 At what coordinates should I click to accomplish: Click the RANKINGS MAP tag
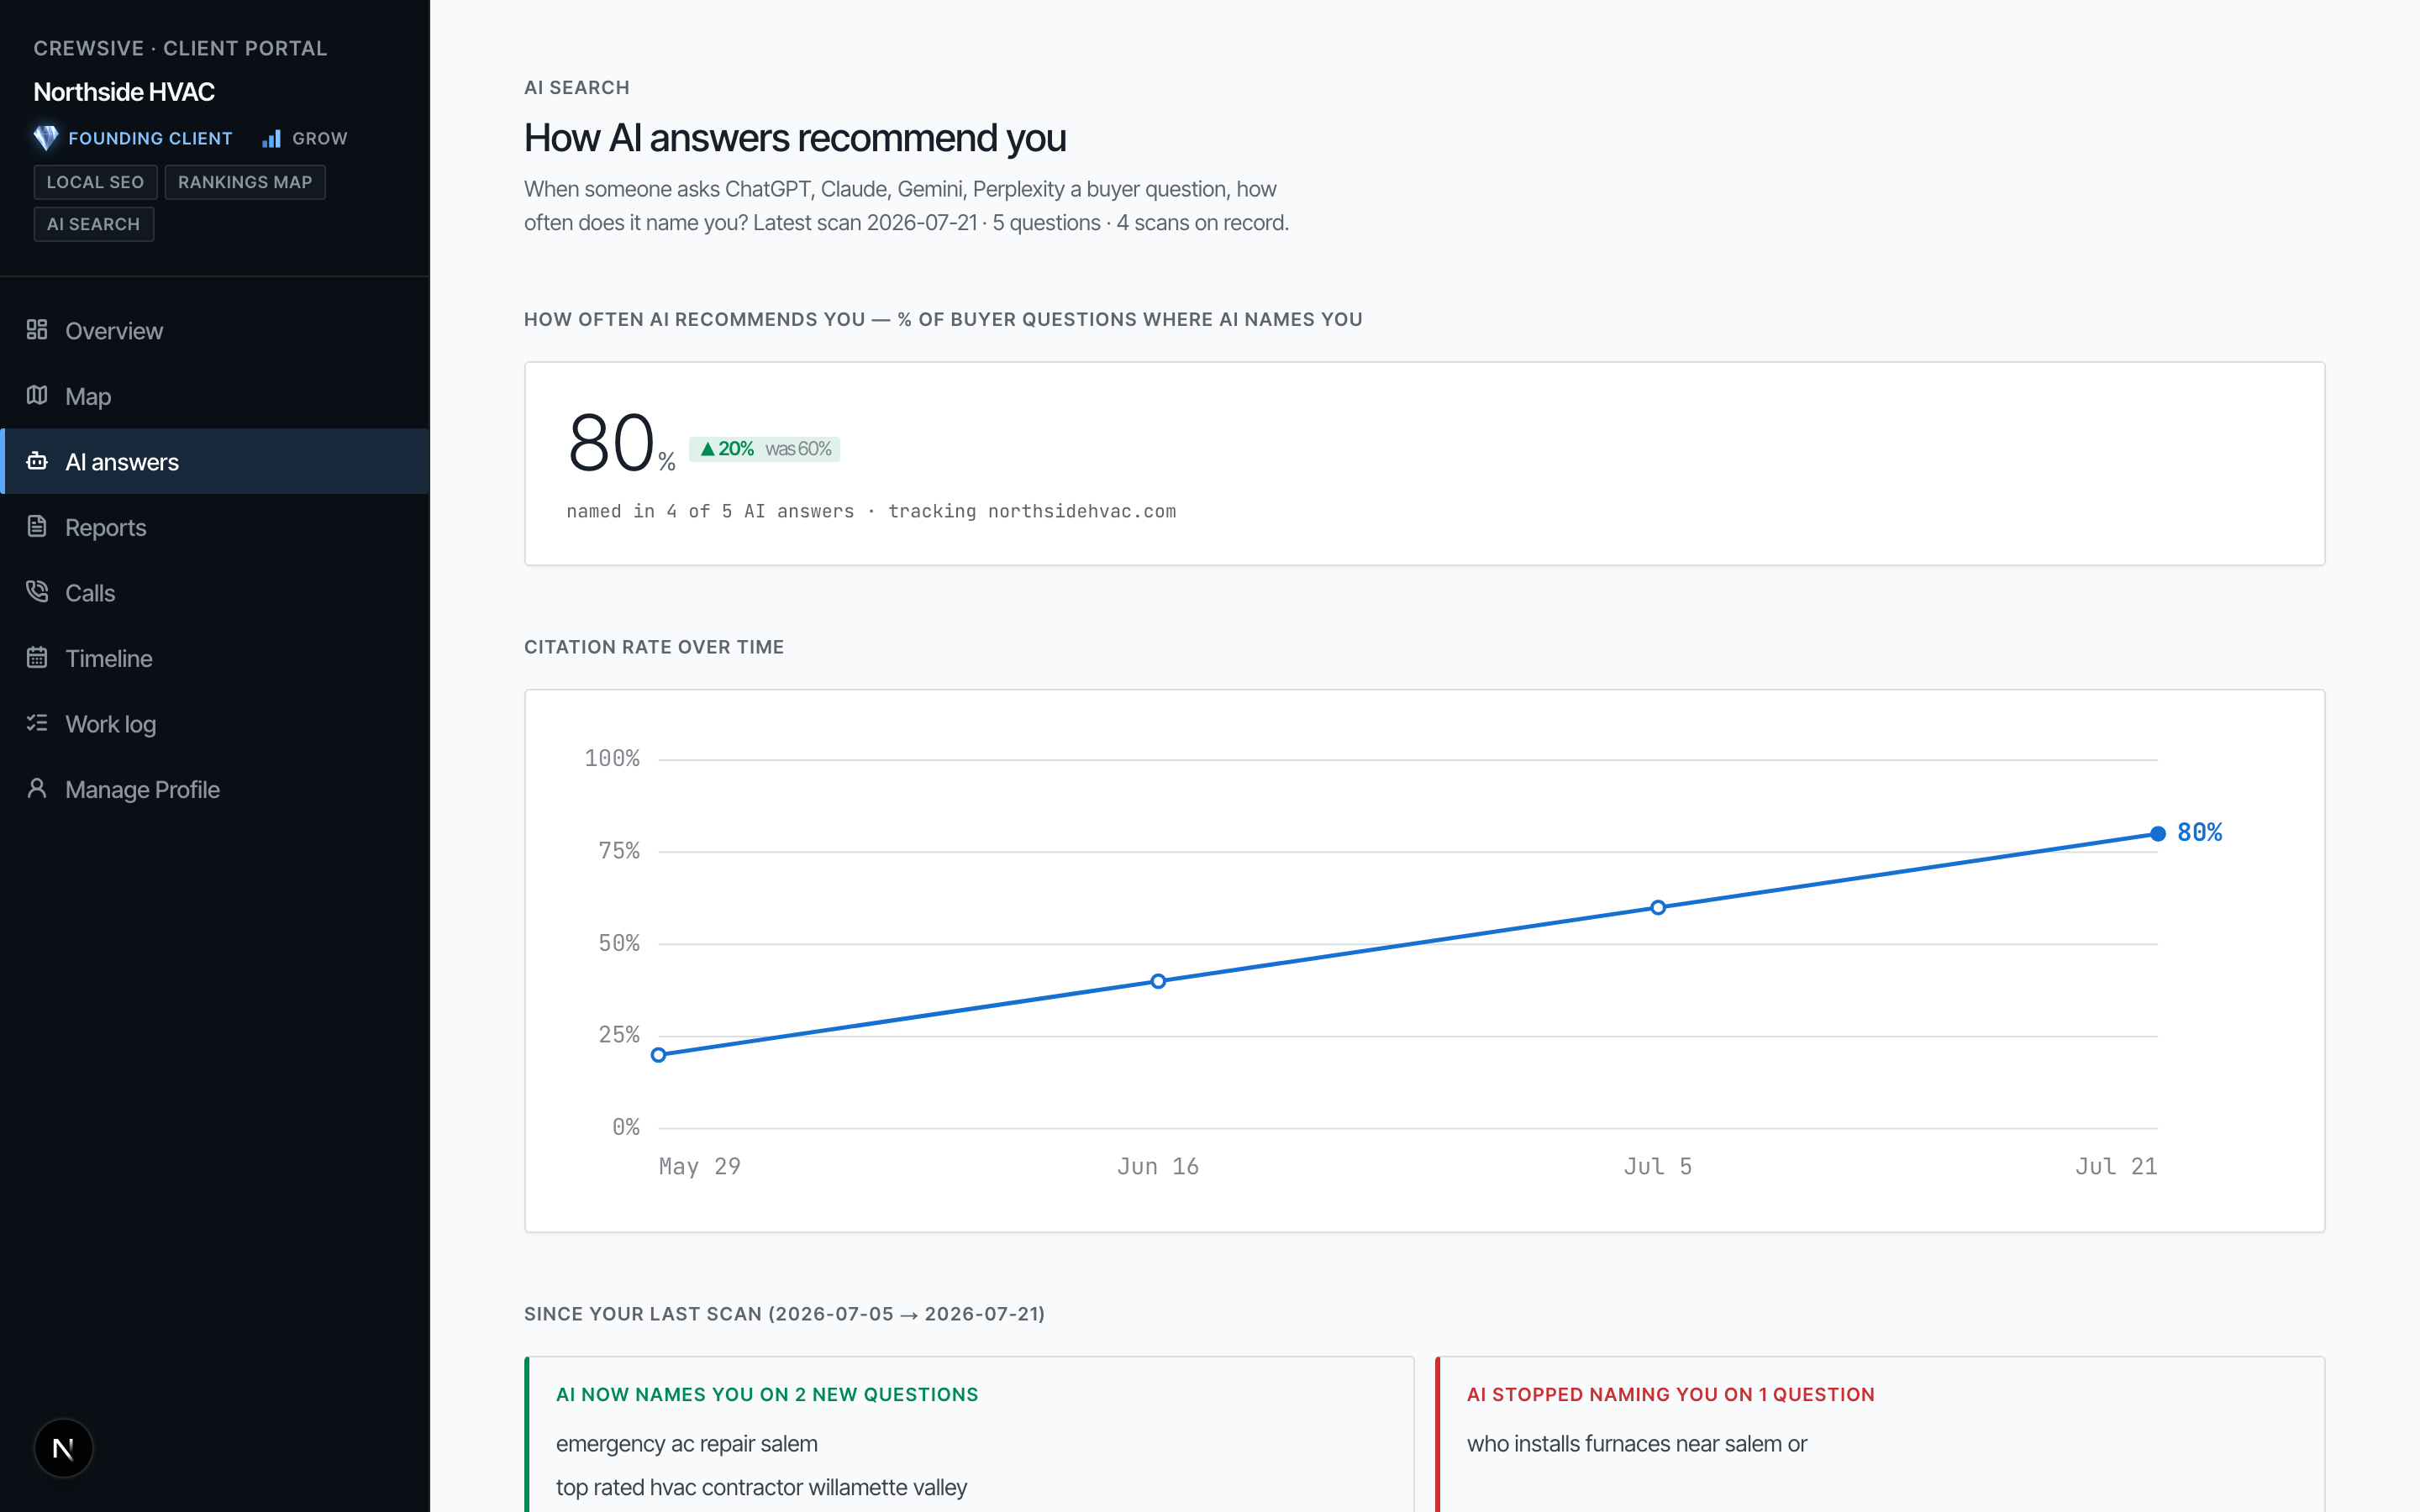[245, 182]
